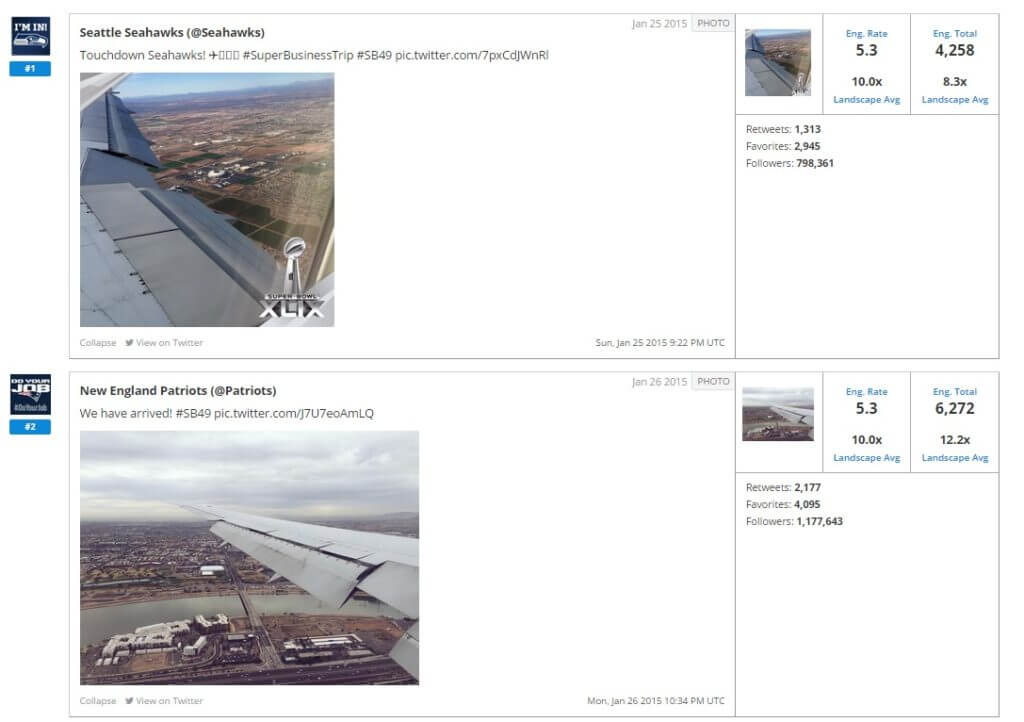View the Patriots tweet on Twitter
Screen dimensions: 1024x722
165,701
